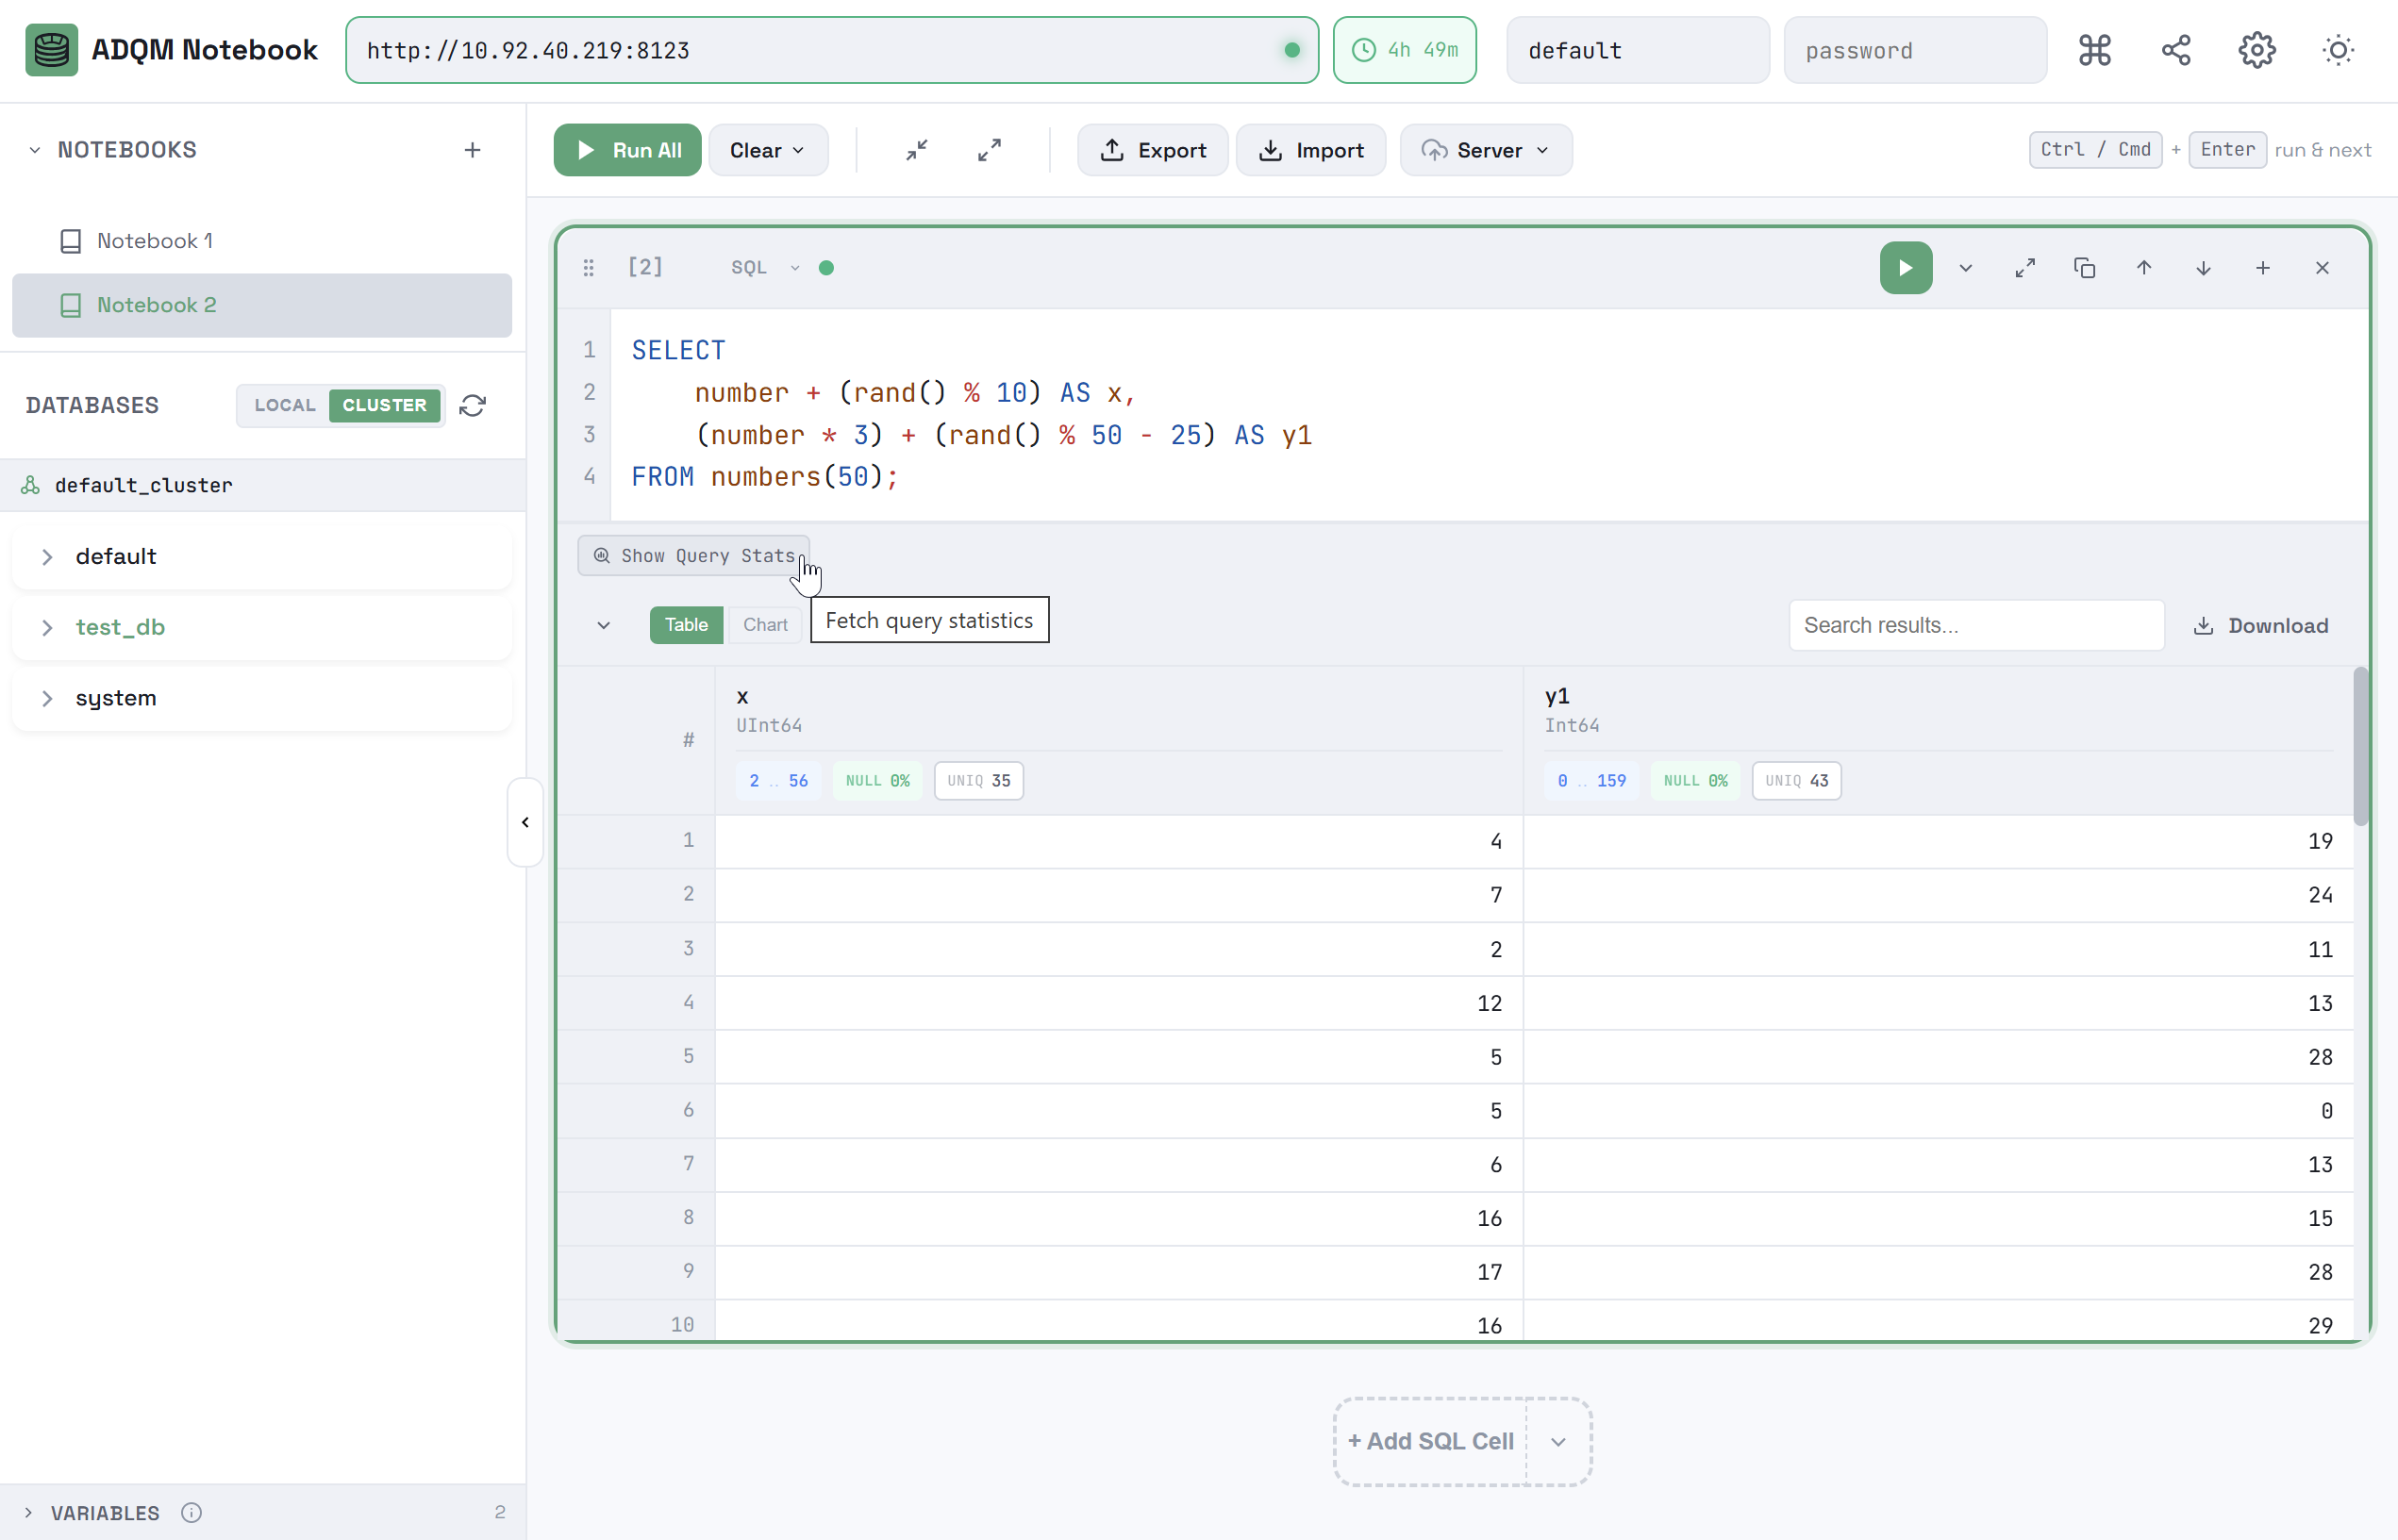This screenshot has width=2398, height=1540.
Task: Open Notebook 1 from the sidebar
Action: (x=155, y=240)
